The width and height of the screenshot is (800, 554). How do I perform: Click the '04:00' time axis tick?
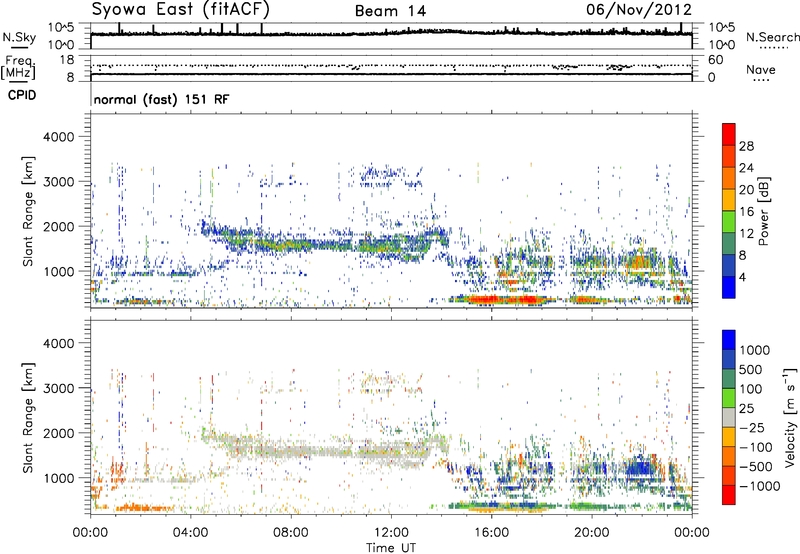tap(191, 533)
